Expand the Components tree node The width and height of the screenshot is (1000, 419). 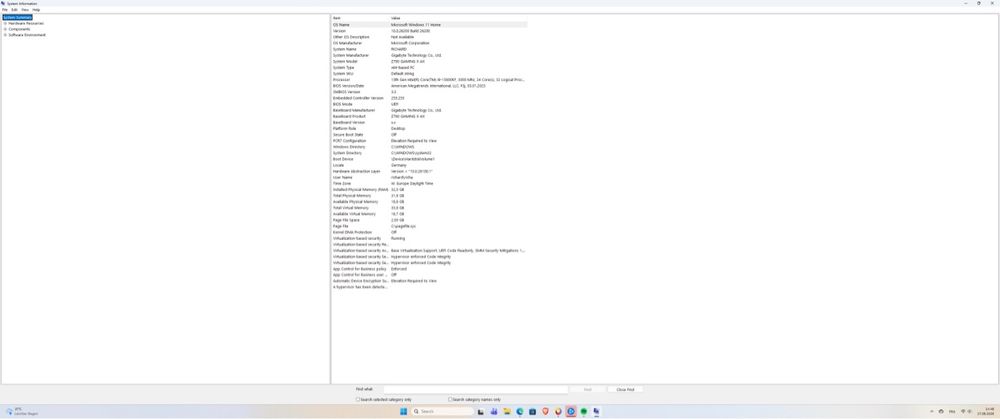5,29
